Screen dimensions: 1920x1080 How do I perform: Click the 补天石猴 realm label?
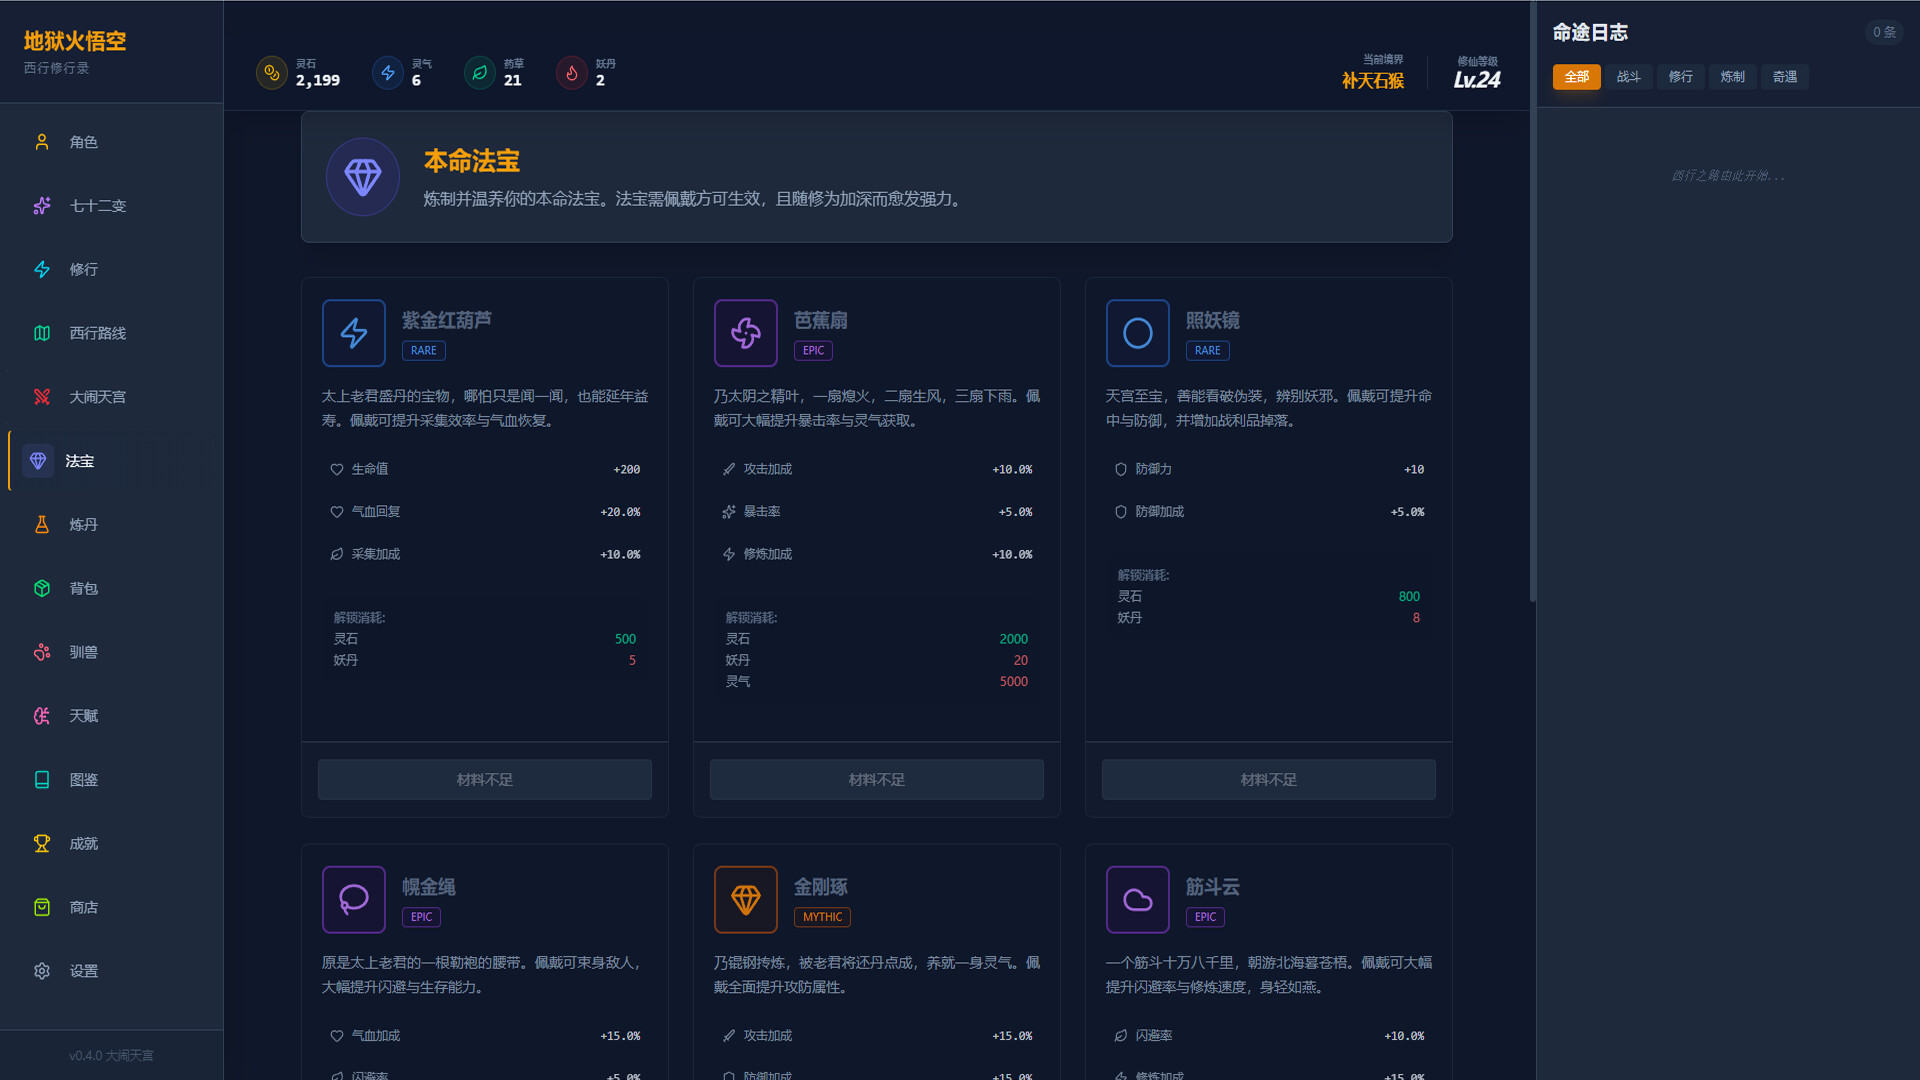pyautogui.click(x=1372, y=82)
